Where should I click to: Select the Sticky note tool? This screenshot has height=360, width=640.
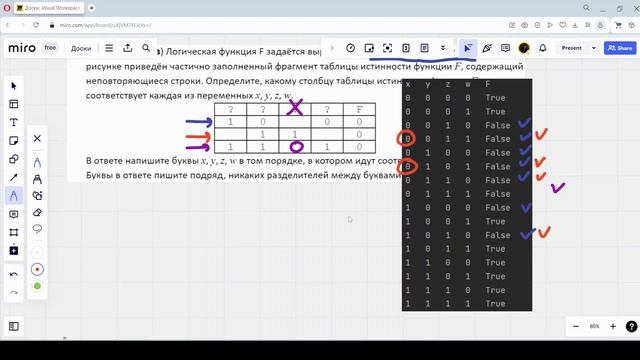click(x=13, y=141)
